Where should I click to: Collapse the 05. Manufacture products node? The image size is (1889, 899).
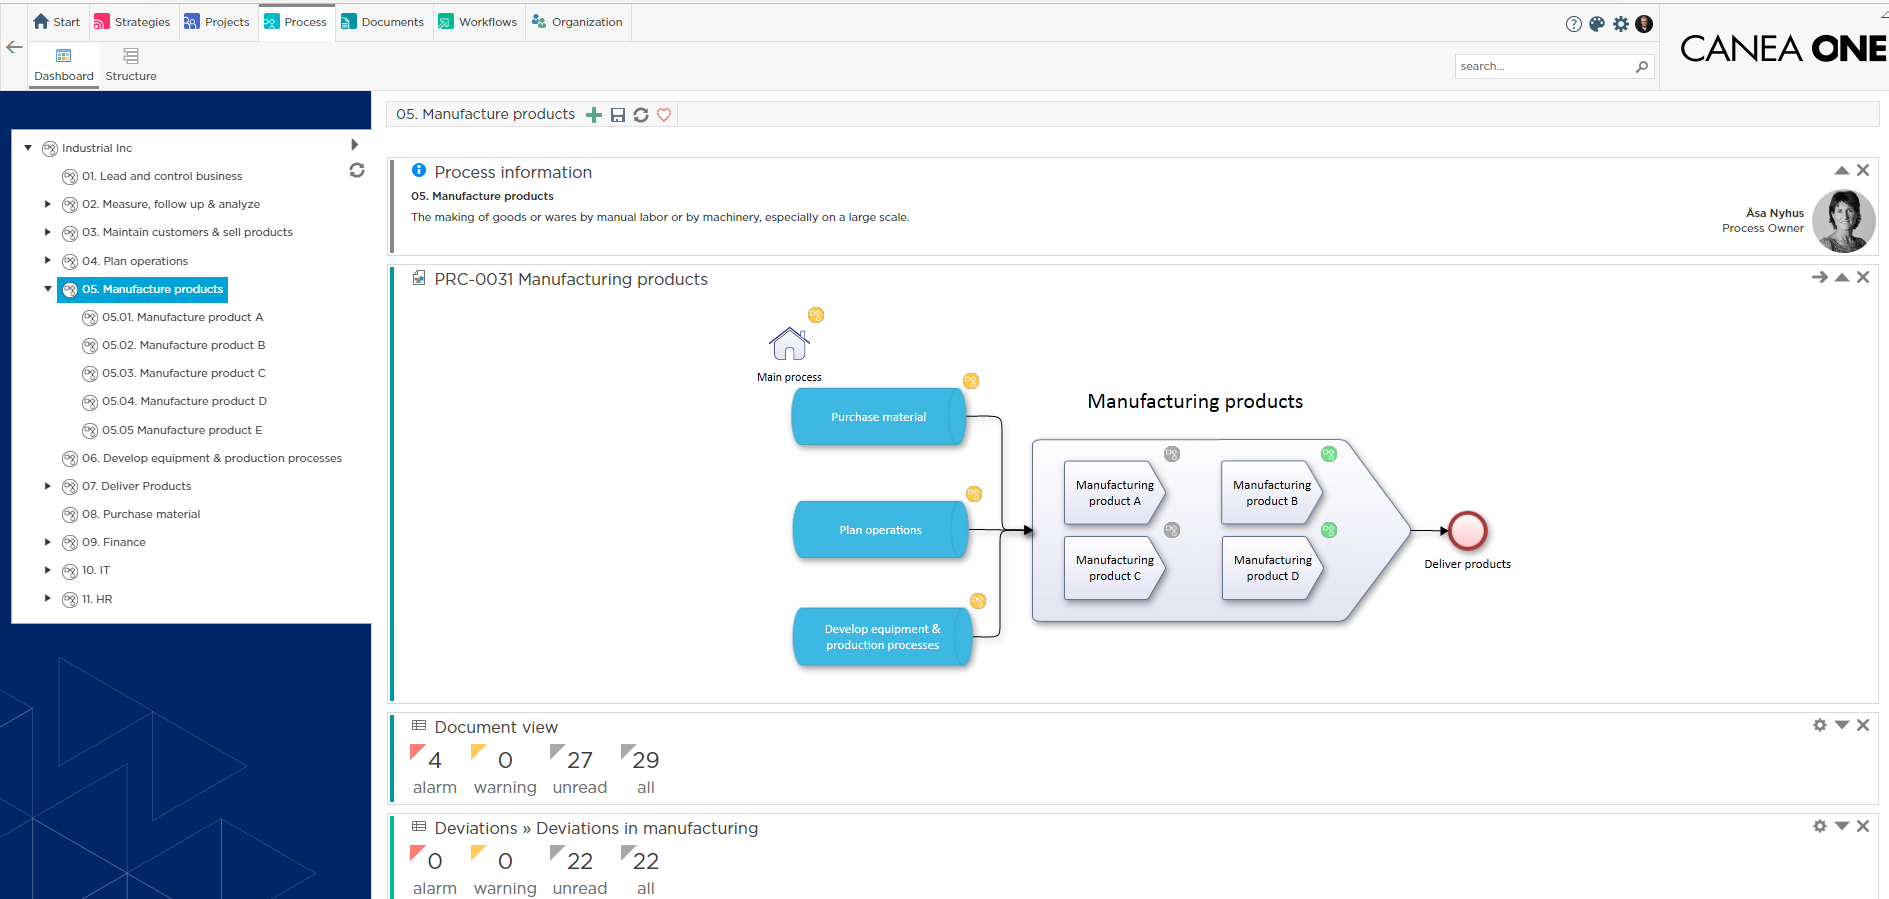click(47, 289)
